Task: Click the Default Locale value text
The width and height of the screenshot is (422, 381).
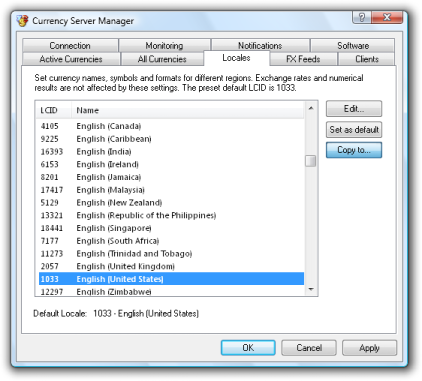Action: 146,313
